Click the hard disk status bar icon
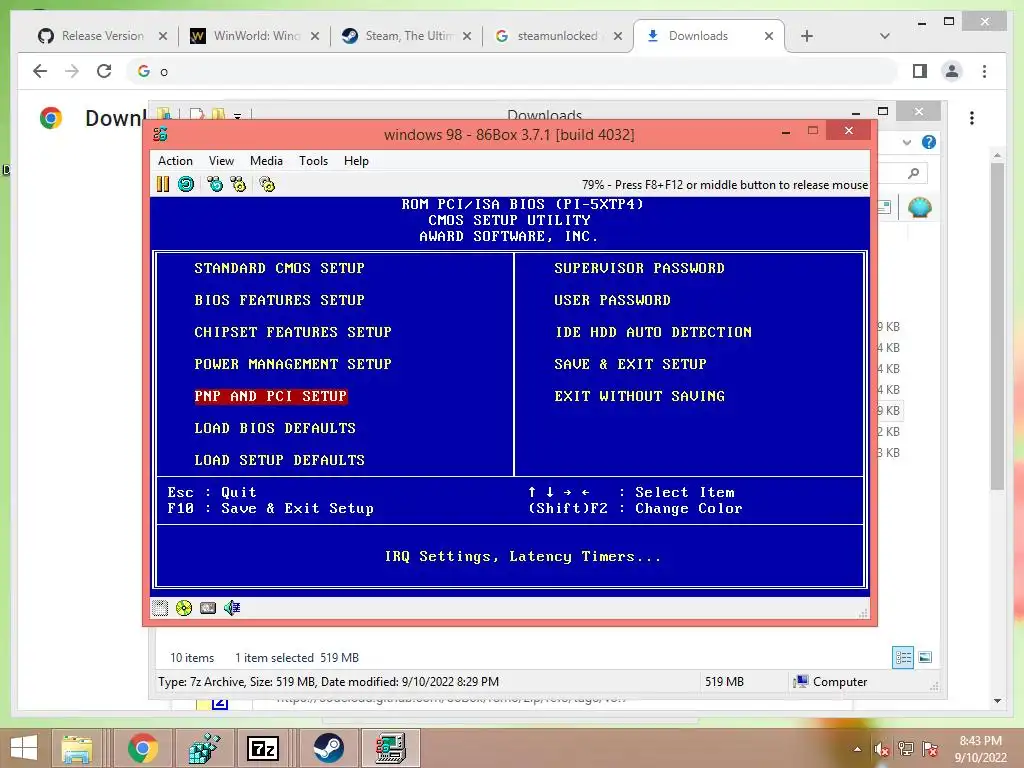The height and width of the screenshot is (768, 1024). tap(208, 608)
